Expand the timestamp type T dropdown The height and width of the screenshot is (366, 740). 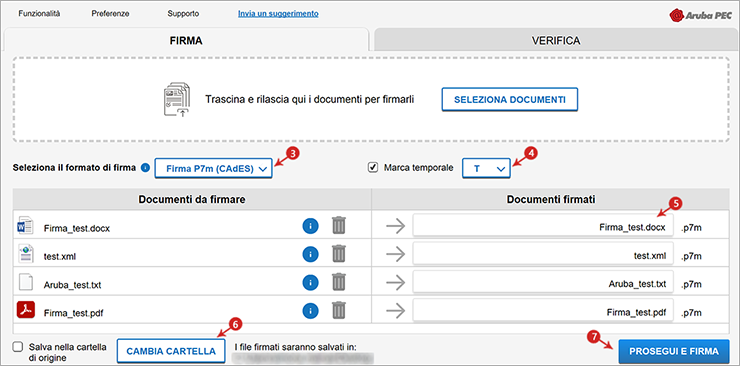tap(487, 168)
